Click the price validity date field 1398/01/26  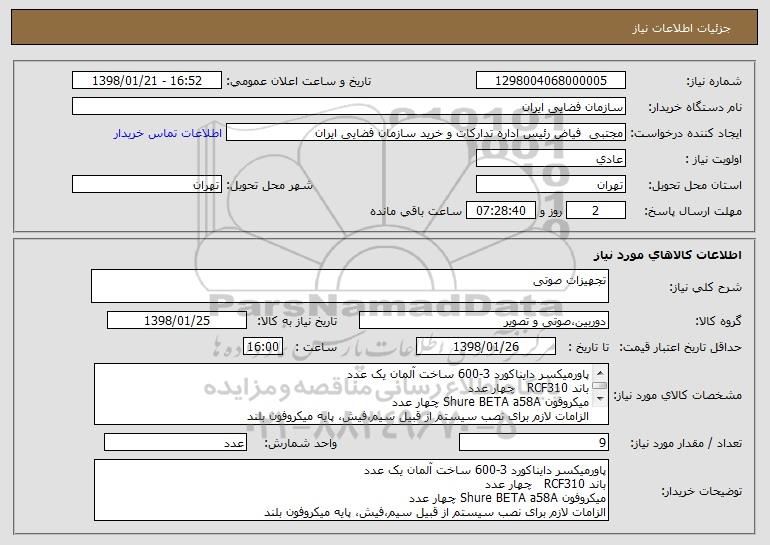coord(486,347)
